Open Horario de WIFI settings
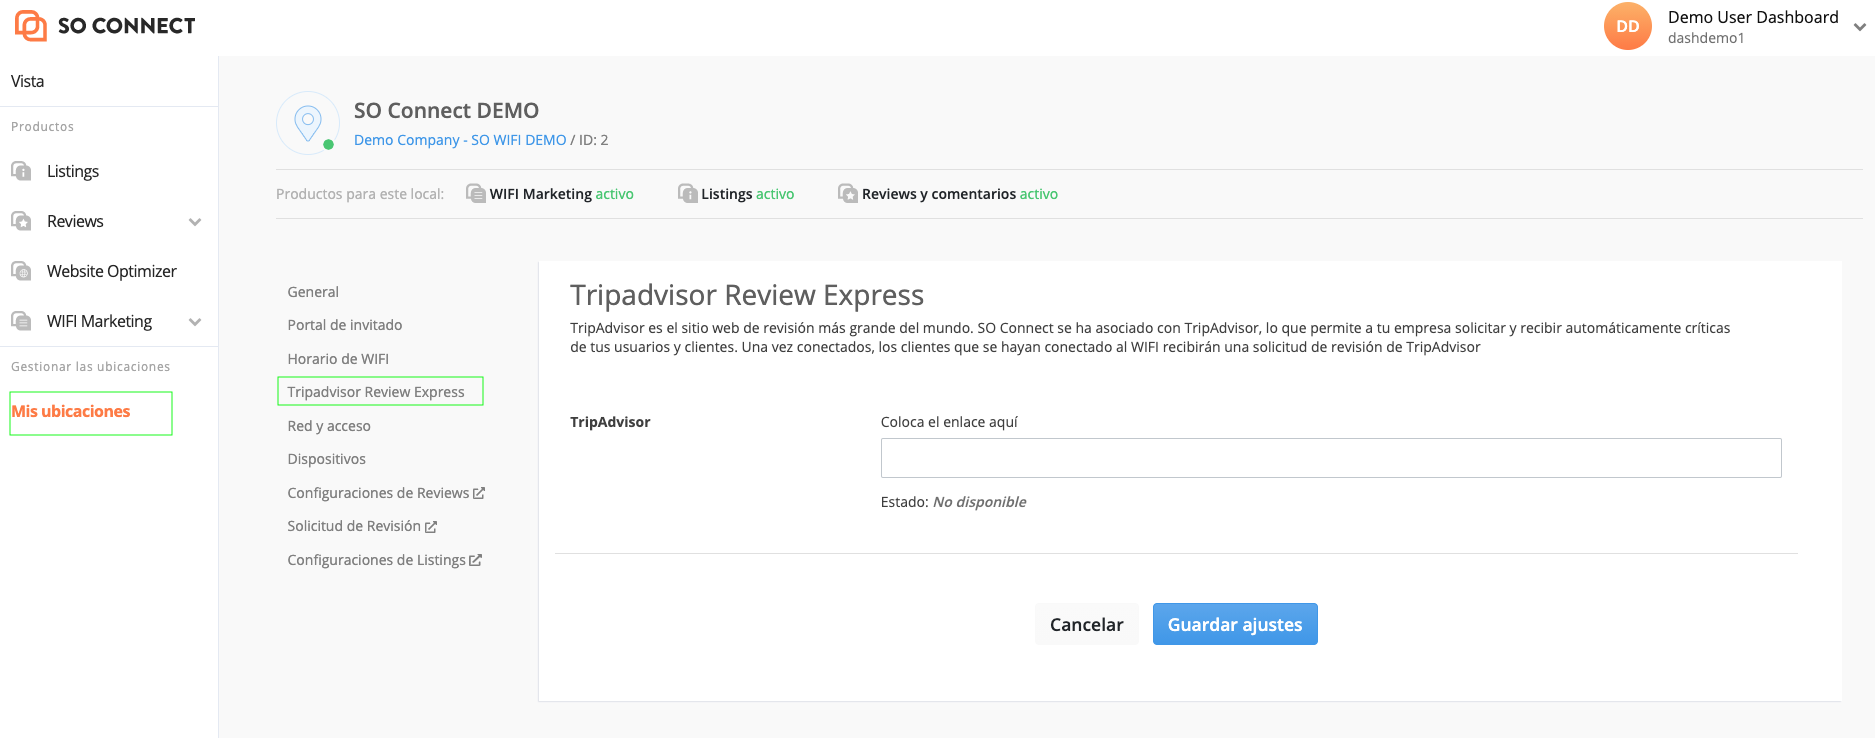Image resolution: width=1875 pixels, height=738 pixels. point(338,359)
